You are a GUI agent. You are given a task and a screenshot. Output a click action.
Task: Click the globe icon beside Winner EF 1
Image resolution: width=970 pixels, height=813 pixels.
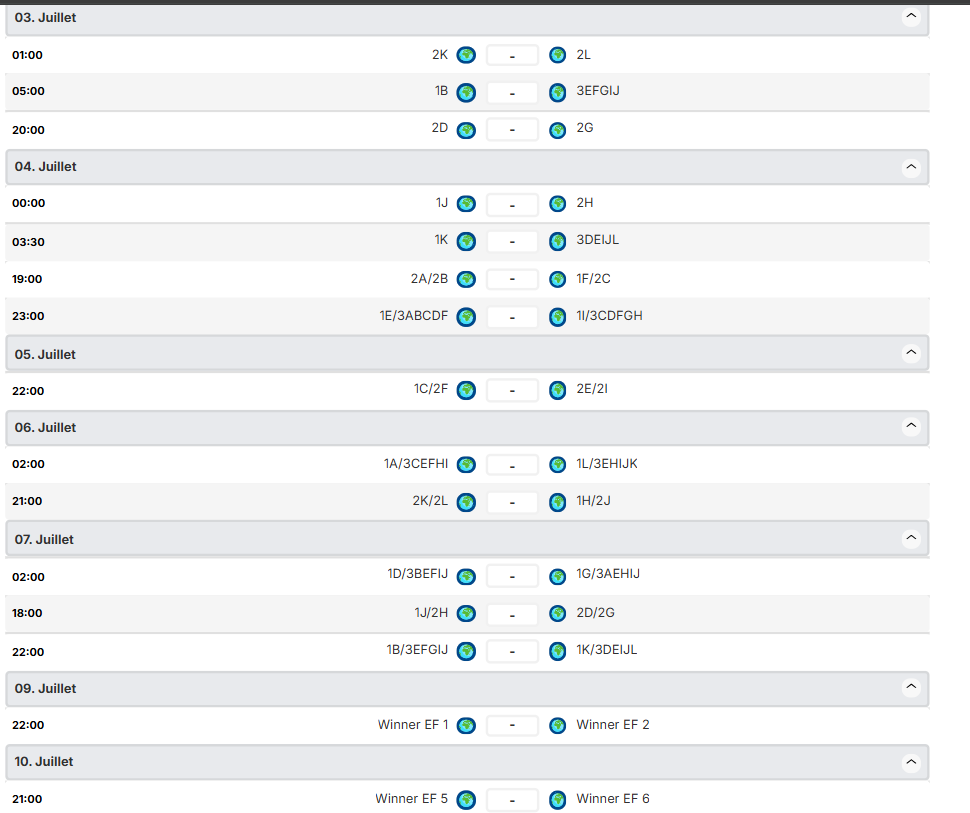pyautogui.click(x=466, y=726)
